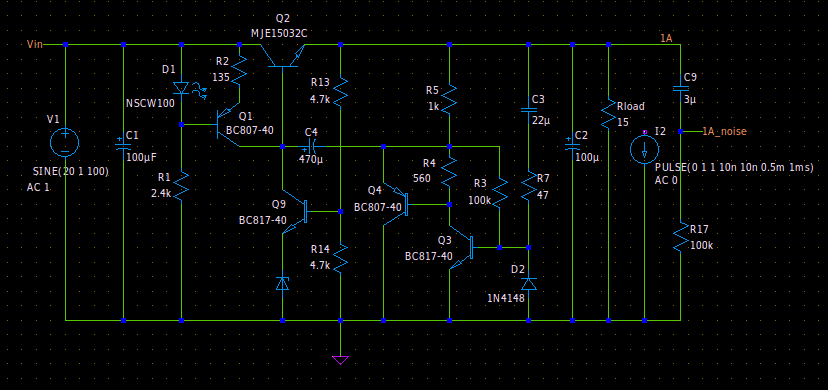Screen dimensions: 828x390
Task: Click the 100µF value of C1
Action: (142, 157)
